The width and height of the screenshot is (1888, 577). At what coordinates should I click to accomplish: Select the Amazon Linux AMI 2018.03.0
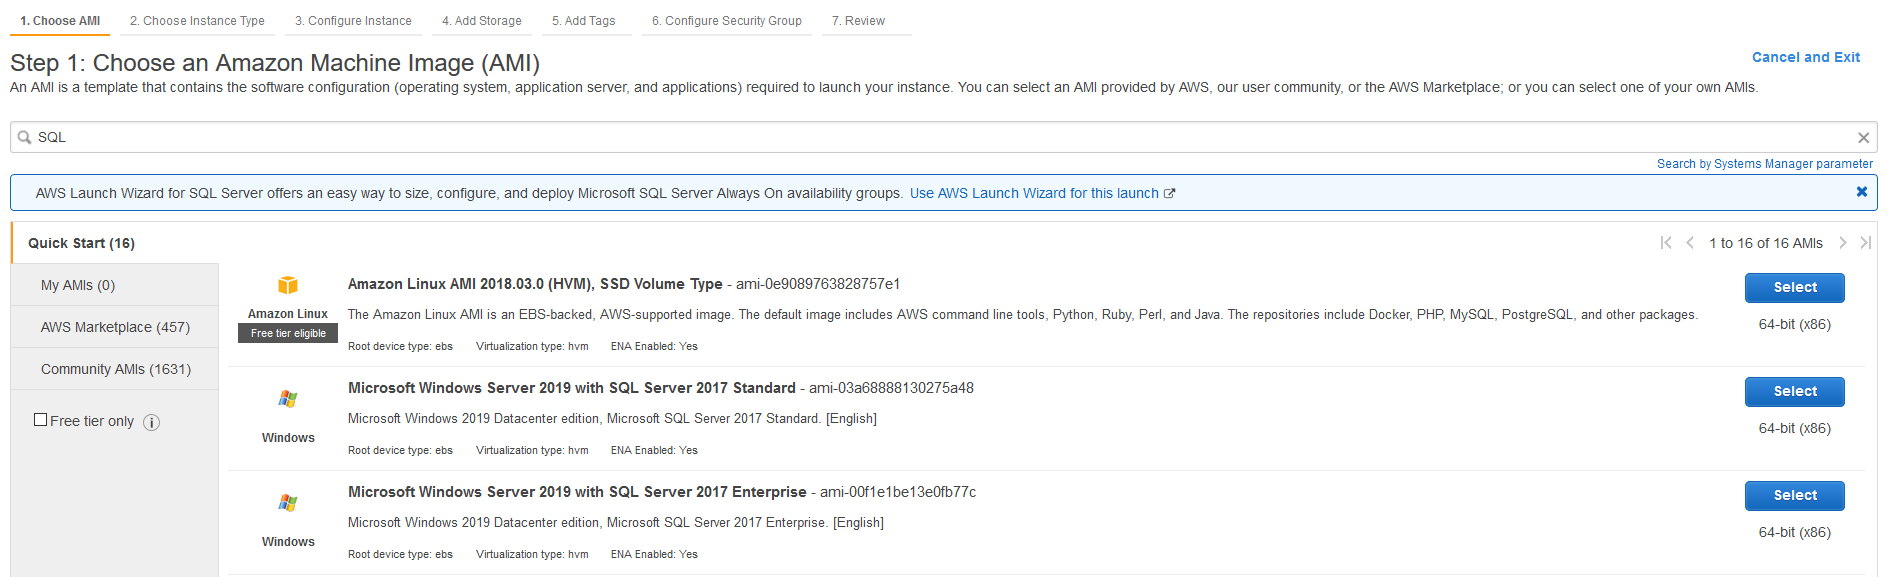tap(1794, 288)
